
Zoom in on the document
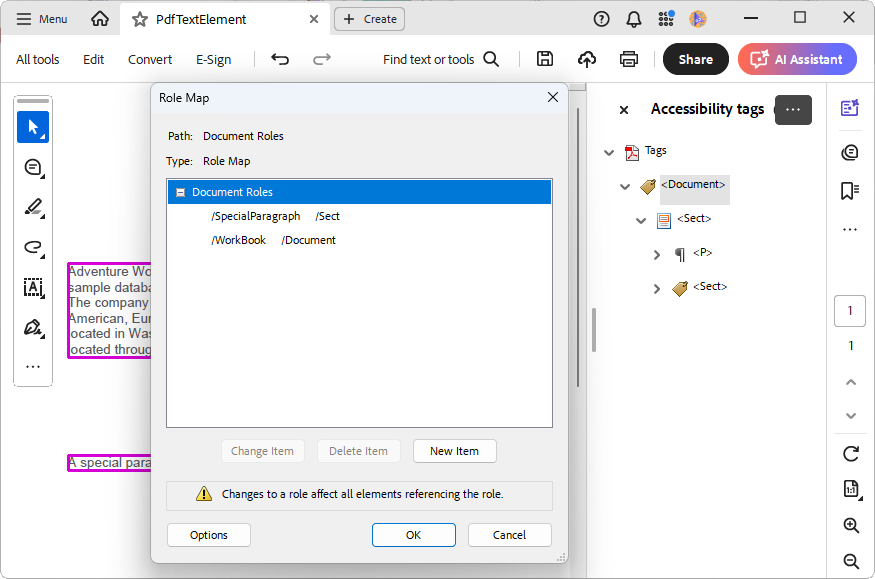click(851, 525)
